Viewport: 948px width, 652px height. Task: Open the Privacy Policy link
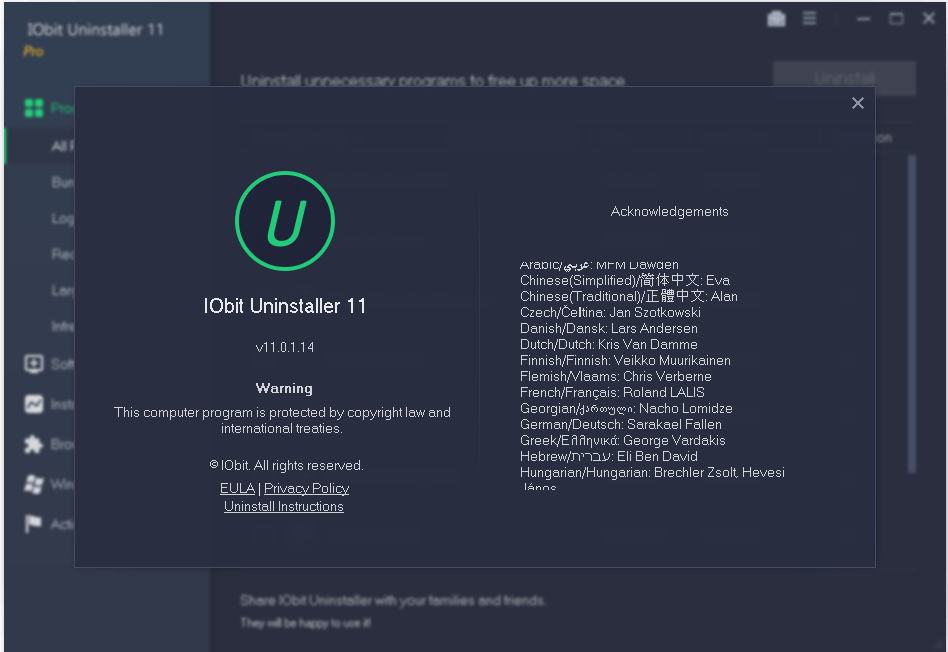(x=307, y=488)
